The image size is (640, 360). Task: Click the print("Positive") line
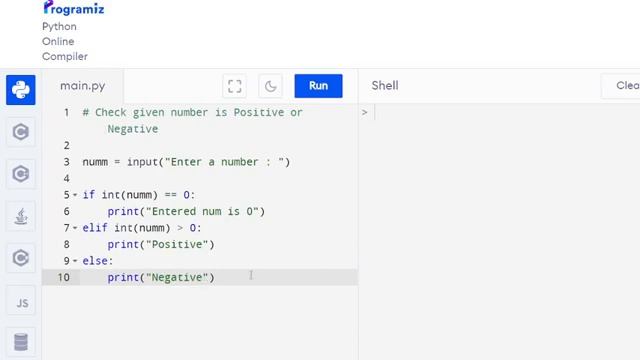[161, 244]
